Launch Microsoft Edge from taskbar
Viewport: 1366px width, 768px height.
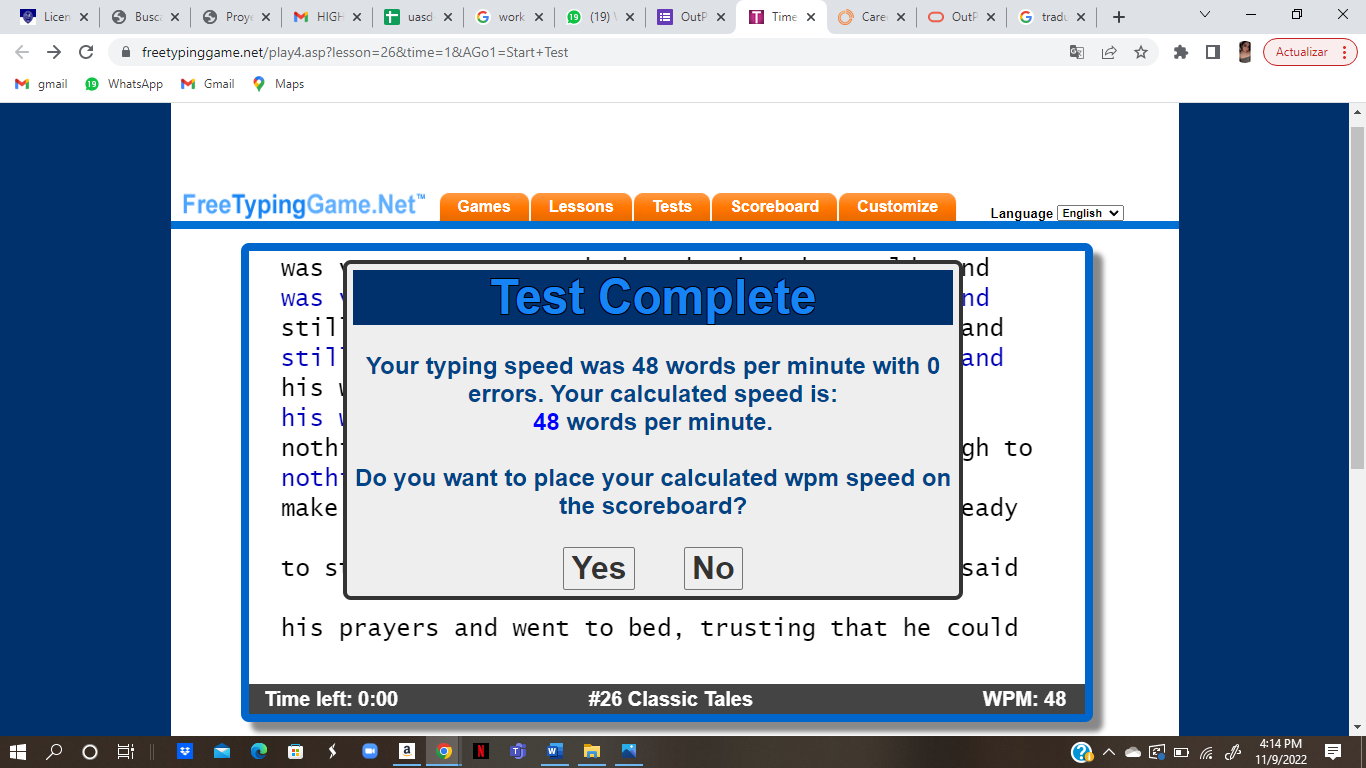pos(259,751)
